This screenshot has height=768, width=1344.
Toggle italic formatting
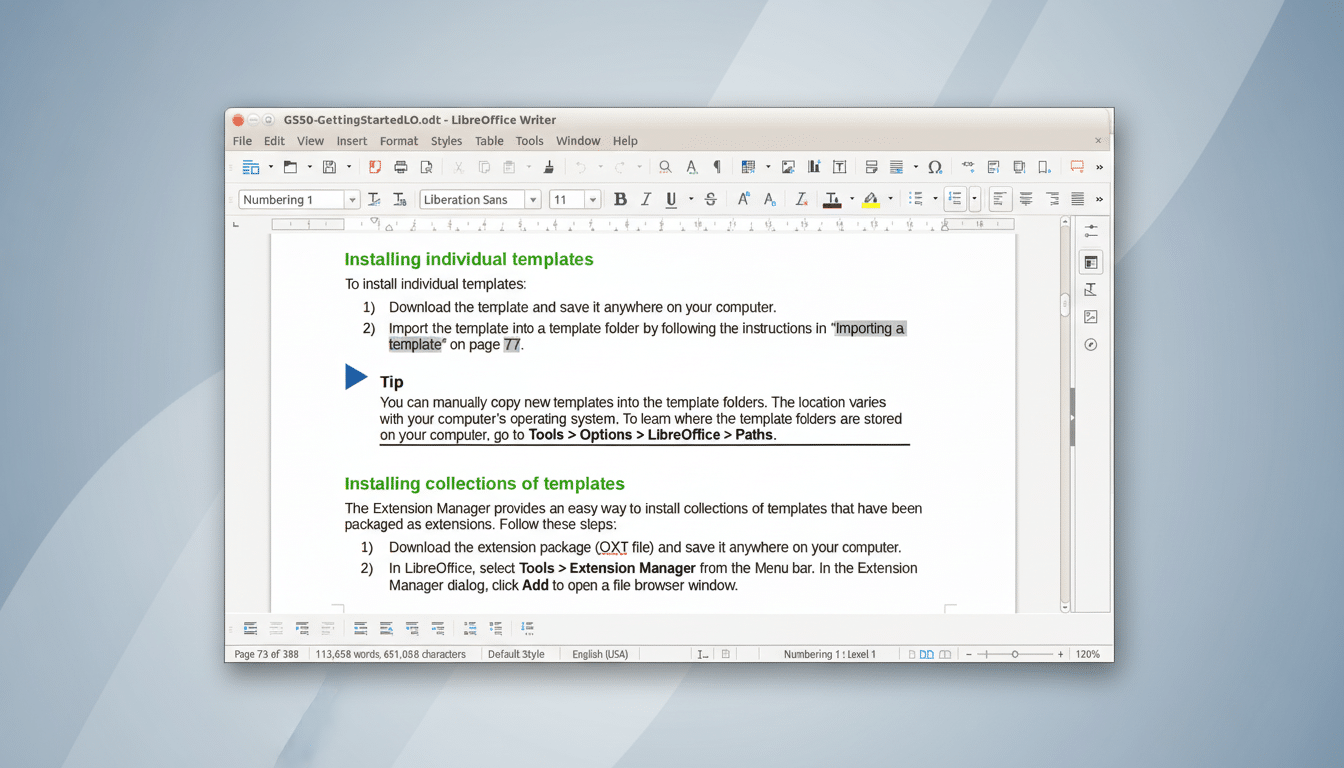click(x=645, y=199)
